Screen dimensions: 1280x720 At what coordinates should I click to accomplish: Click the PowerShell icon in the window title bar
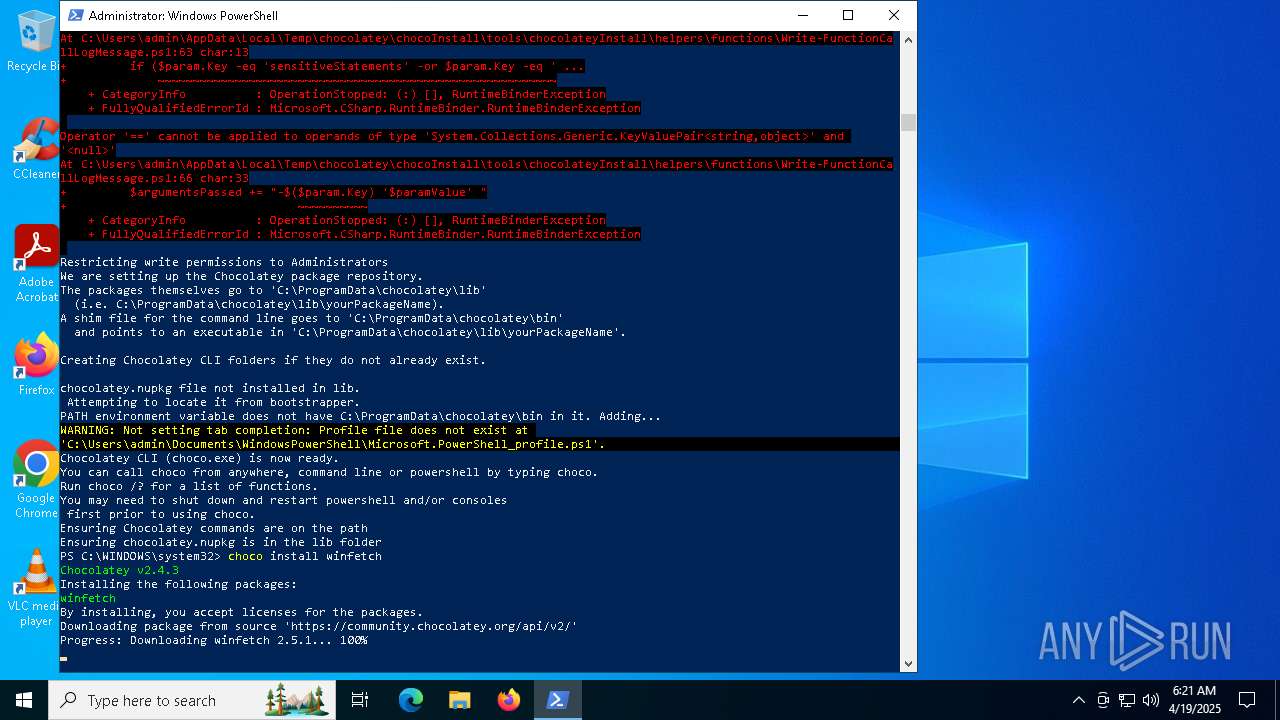coord(75,15)
